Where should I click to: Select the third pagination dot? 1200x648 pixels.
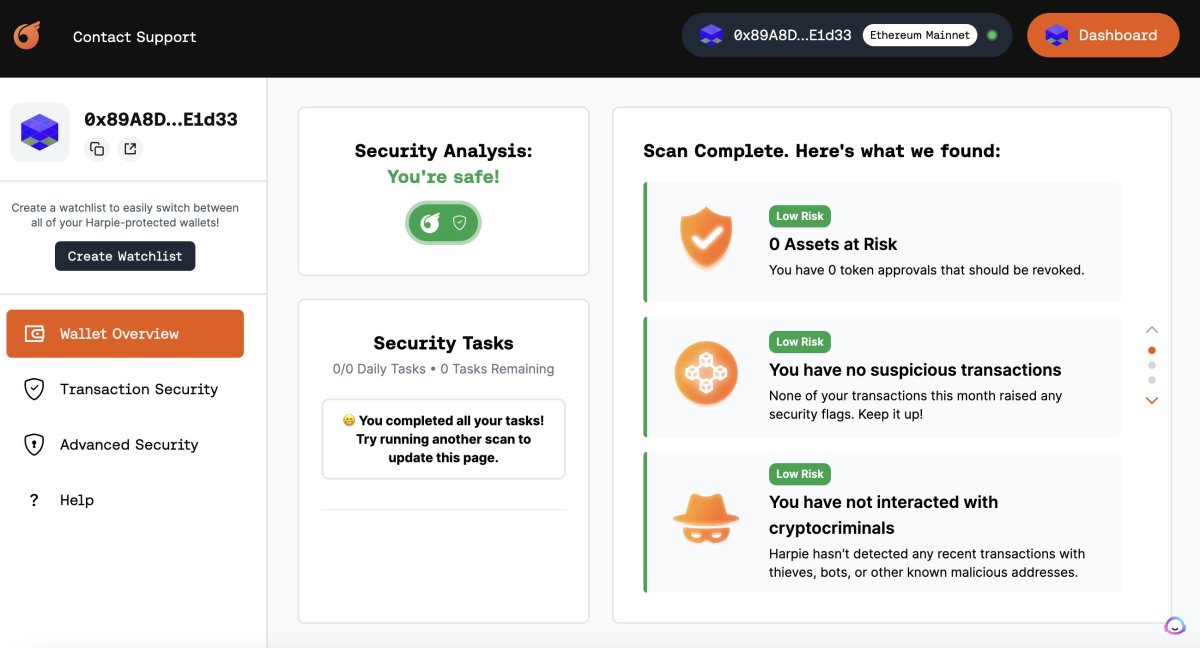click(1152, 380)
